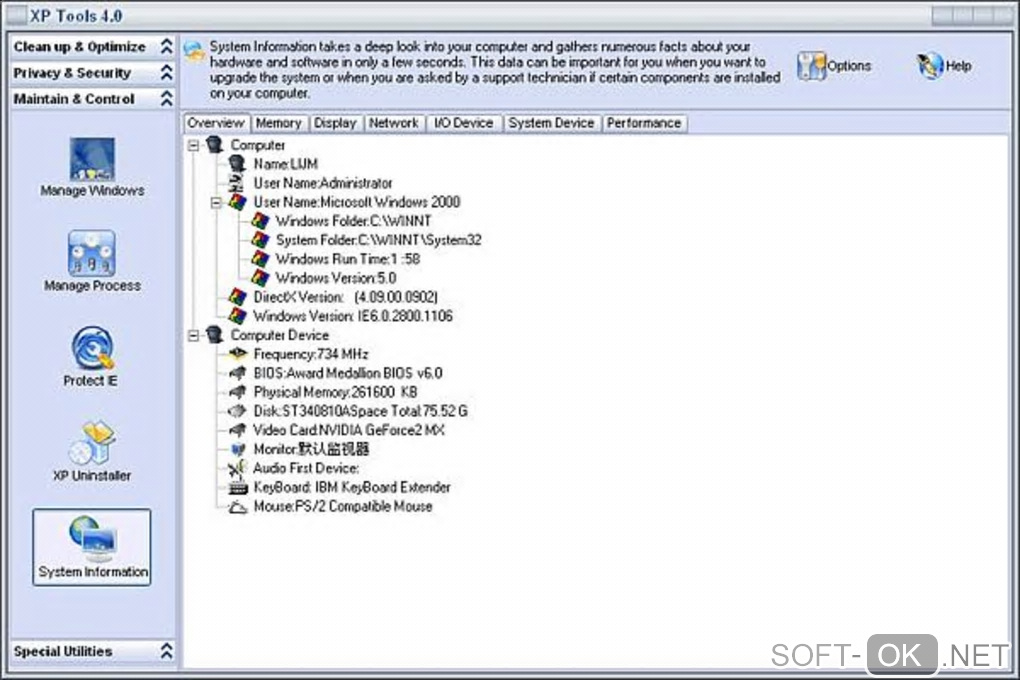Collapse the Computer tree node
This screenshot has width=1020, height=680.
coord(193,145)
